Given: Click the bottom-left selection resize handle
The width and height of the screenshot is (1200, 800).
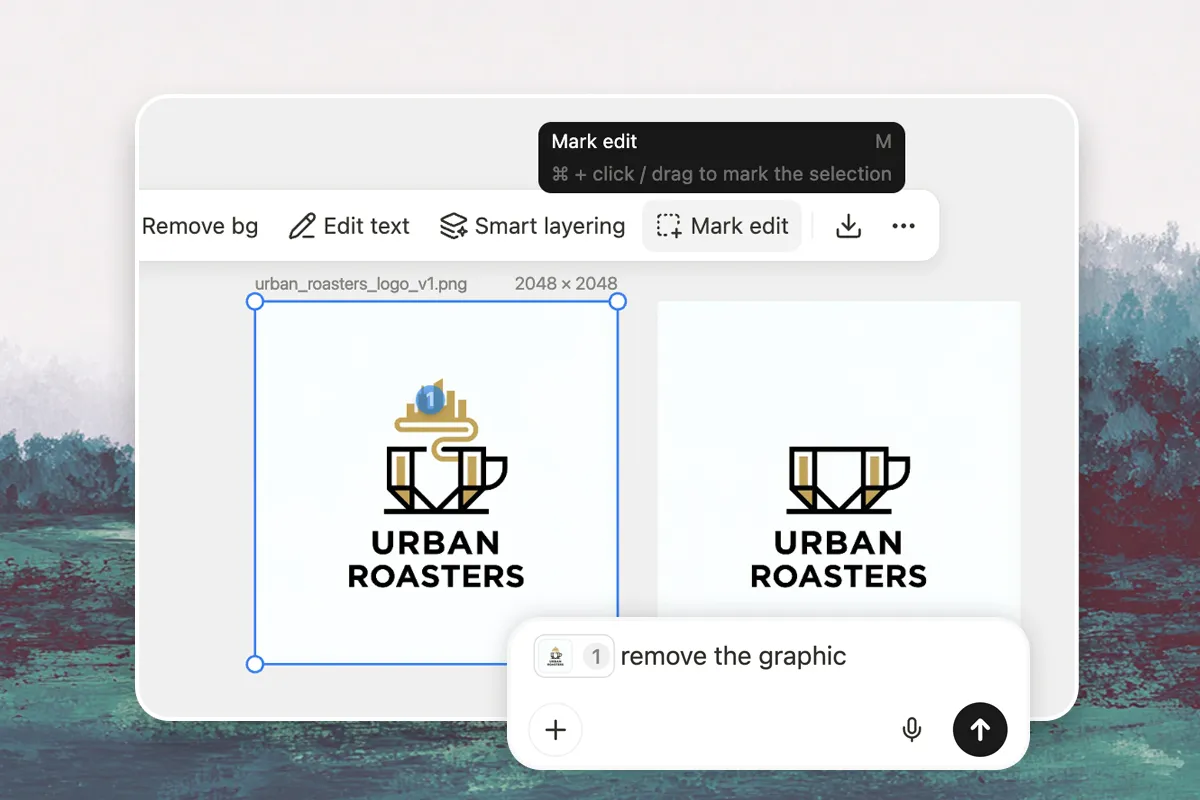Looking at the screenshot, I should point(255,664).
